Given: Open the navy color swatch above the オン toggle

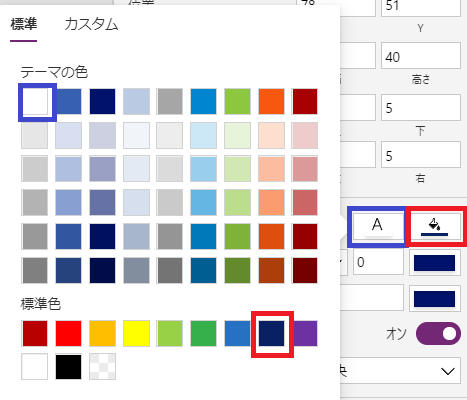Looking at the screenshot, I should click(x=435, y=299).
